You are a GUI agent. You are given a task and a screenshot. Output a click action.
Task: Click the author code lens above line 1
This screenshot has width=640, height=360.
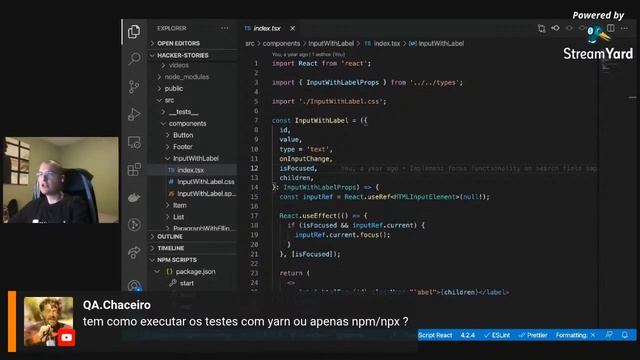tap(309, 54)
